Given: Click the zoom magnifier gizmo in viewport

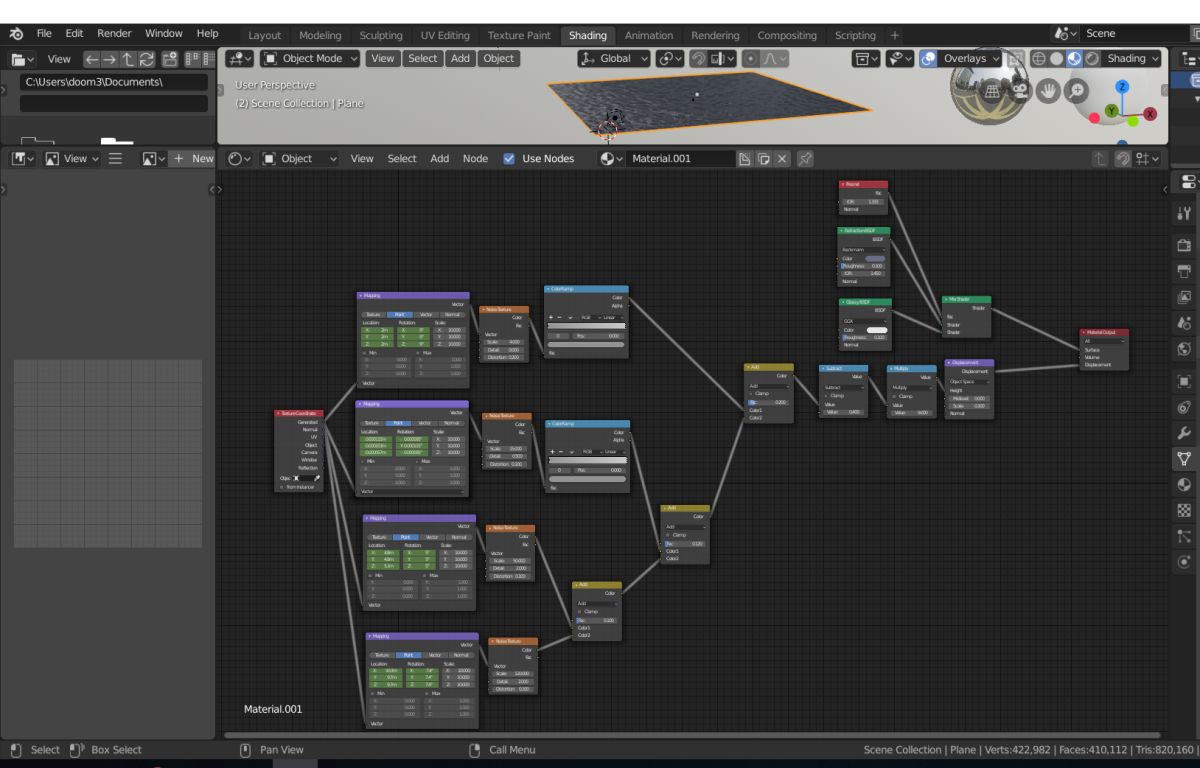Looking at the screenshot, I should pyautogui.click(x=1077, y=91).
